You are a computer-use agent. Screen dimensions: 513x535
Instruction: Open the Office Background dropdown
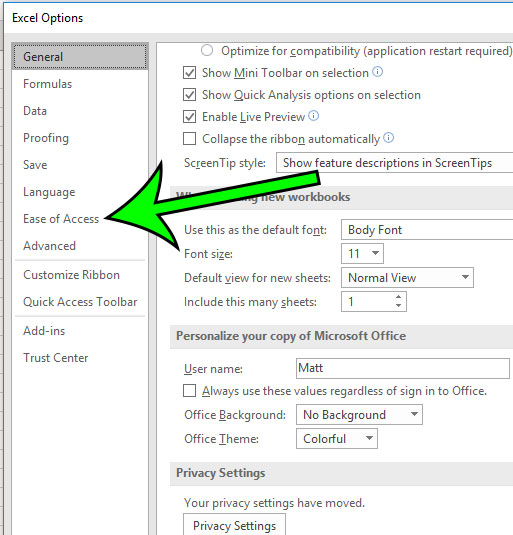point(359,415)
